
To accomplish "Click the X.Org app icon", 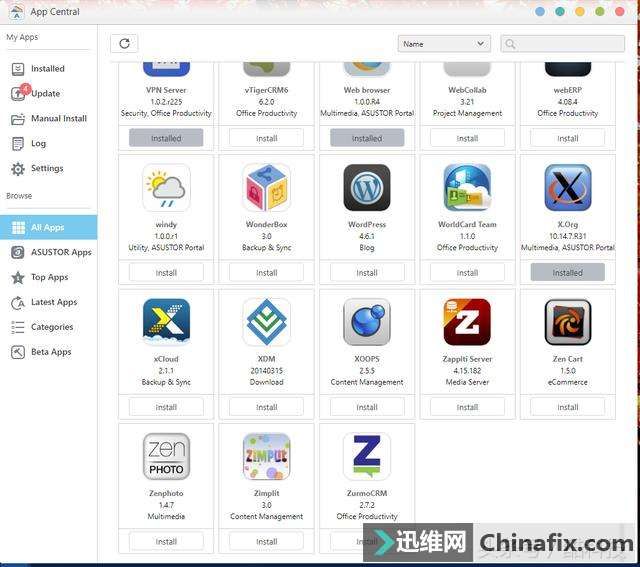I will coord(567,188).
